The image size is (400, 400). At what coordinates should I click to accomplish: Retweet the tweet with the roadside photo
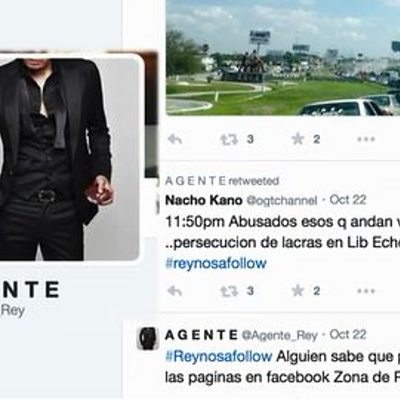[229, 139]
